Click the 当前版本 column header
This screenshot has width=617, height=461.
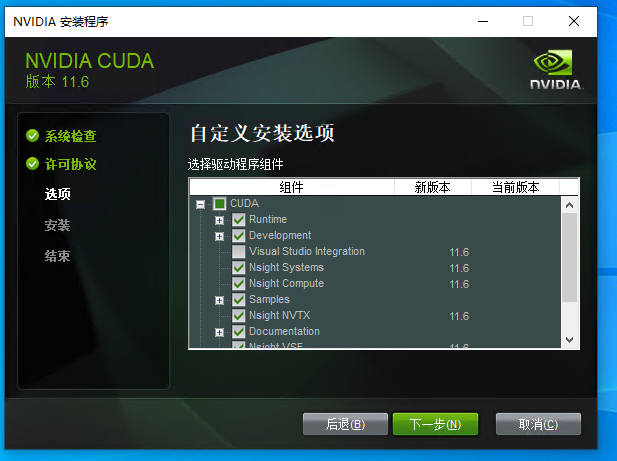[x=515, y=187]
